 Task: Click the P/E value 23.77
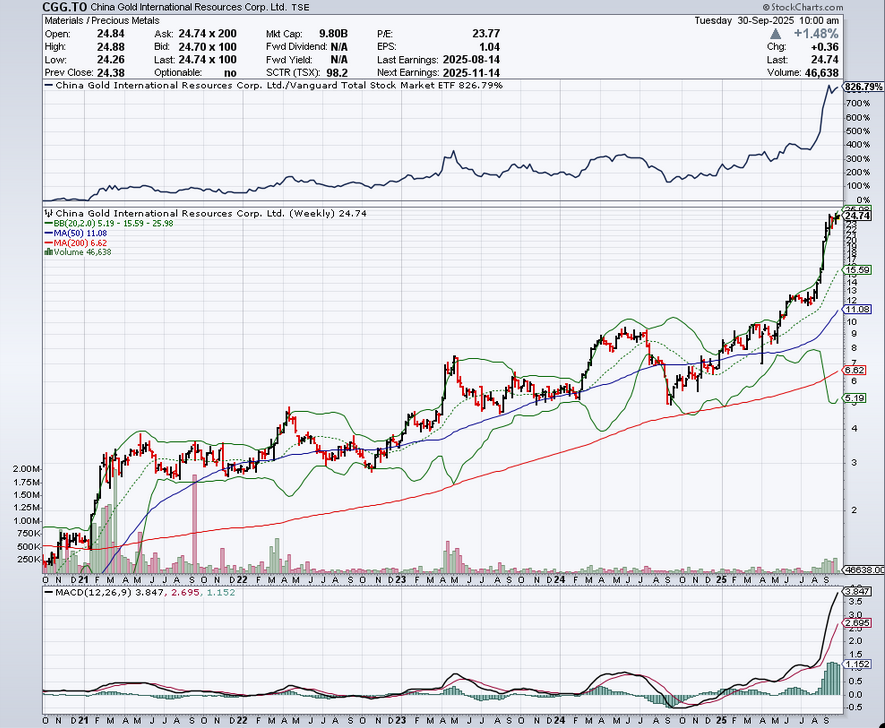pyautogui.click(x=486, y=34)
